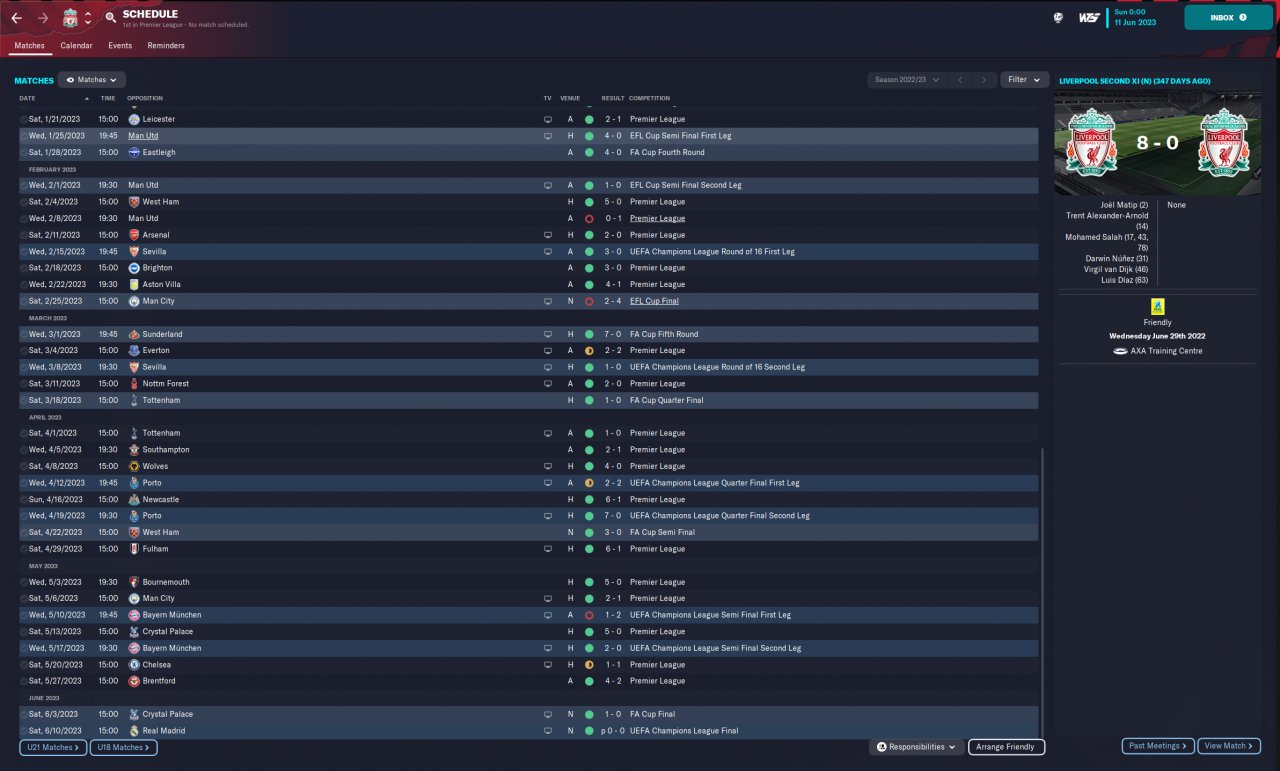Open U21 Matches
Screen dimensions: 1280x771
[52, 747]
